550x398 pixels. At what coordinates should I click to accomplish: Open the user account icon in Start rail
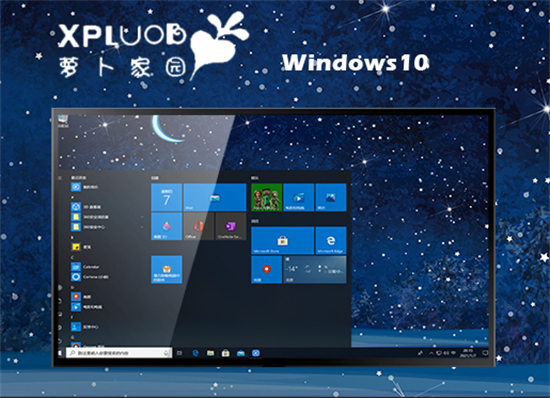(60, 288)
